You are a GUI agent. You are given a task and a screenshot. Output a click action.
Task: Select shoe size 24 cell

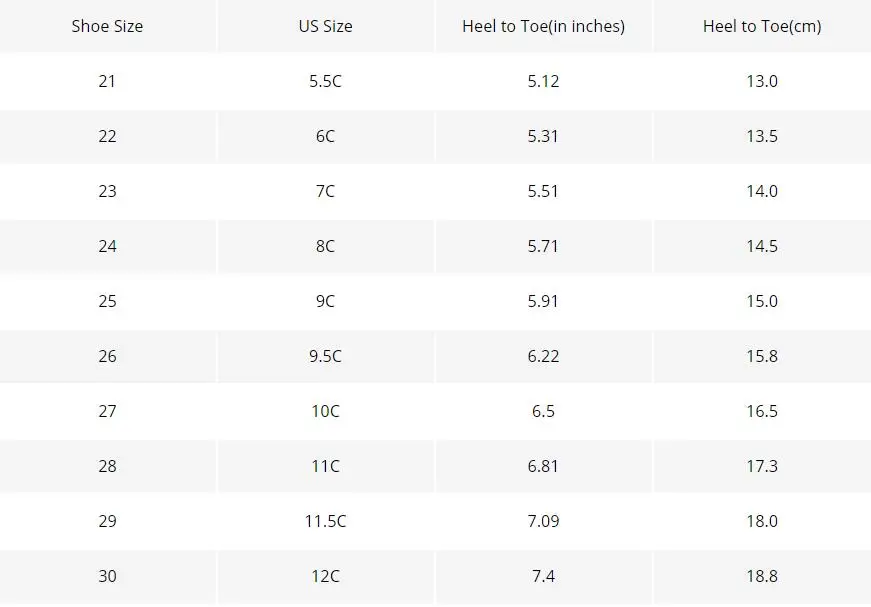107,246
